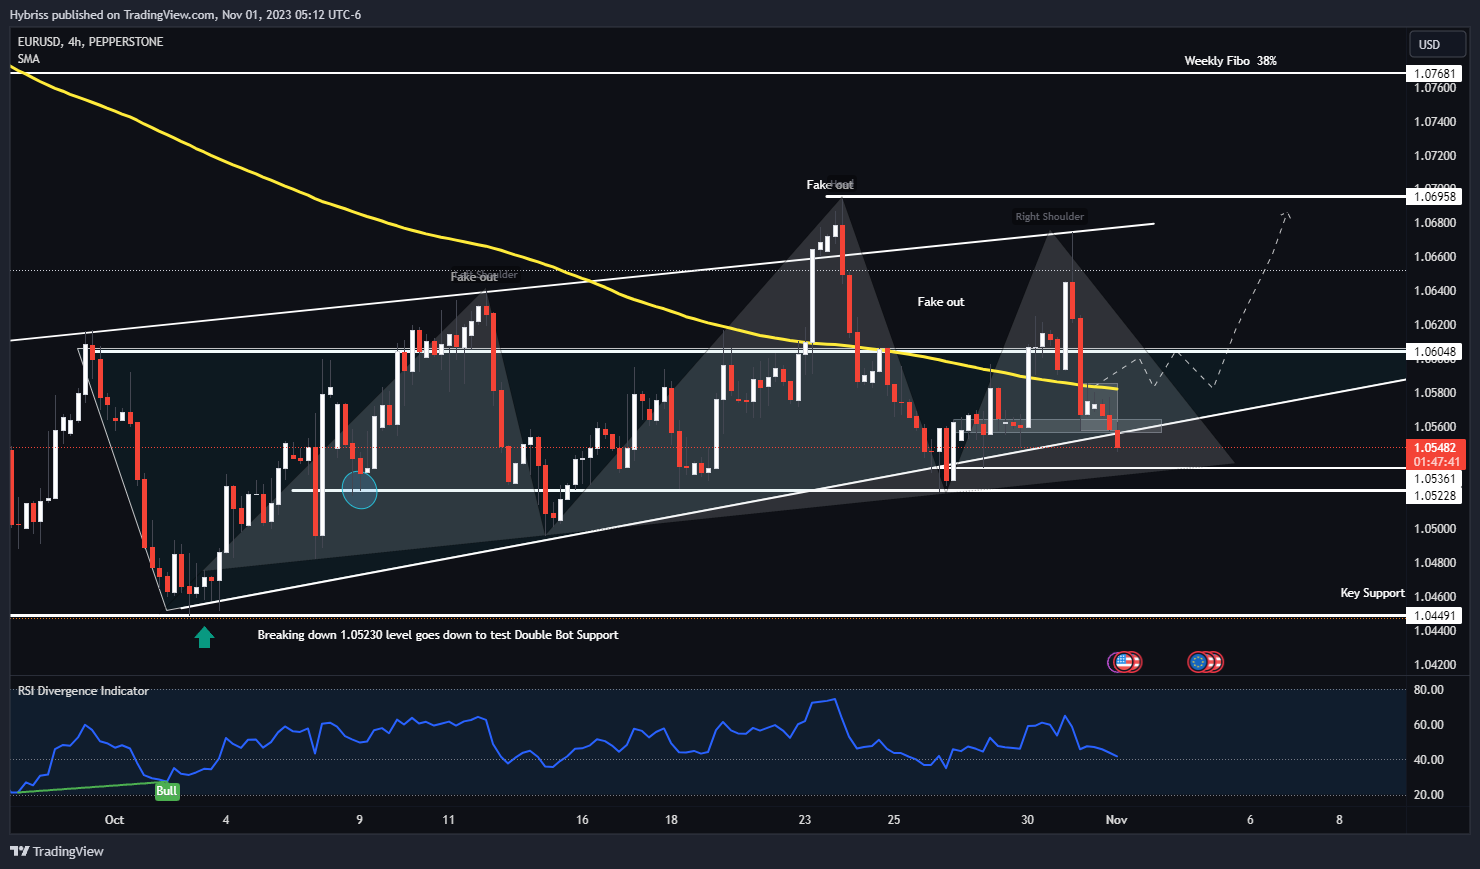Click the 1.05361 price label
1480x869 pixels.
[1435, 479]
